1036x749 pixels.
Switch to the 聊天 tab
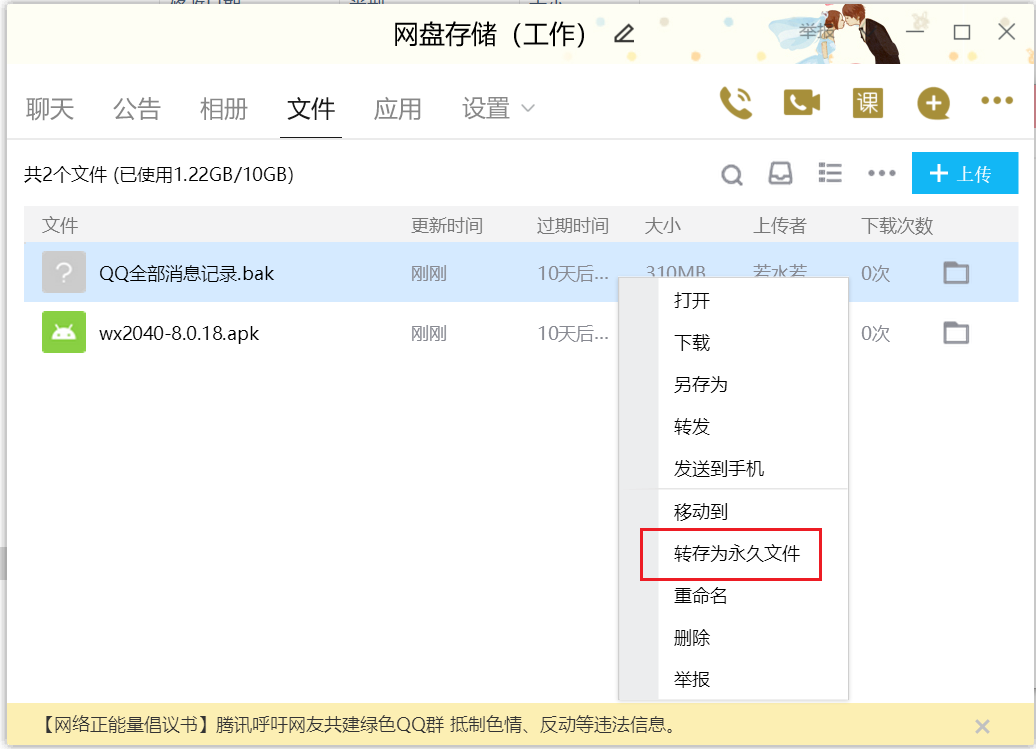pos(50,109)
